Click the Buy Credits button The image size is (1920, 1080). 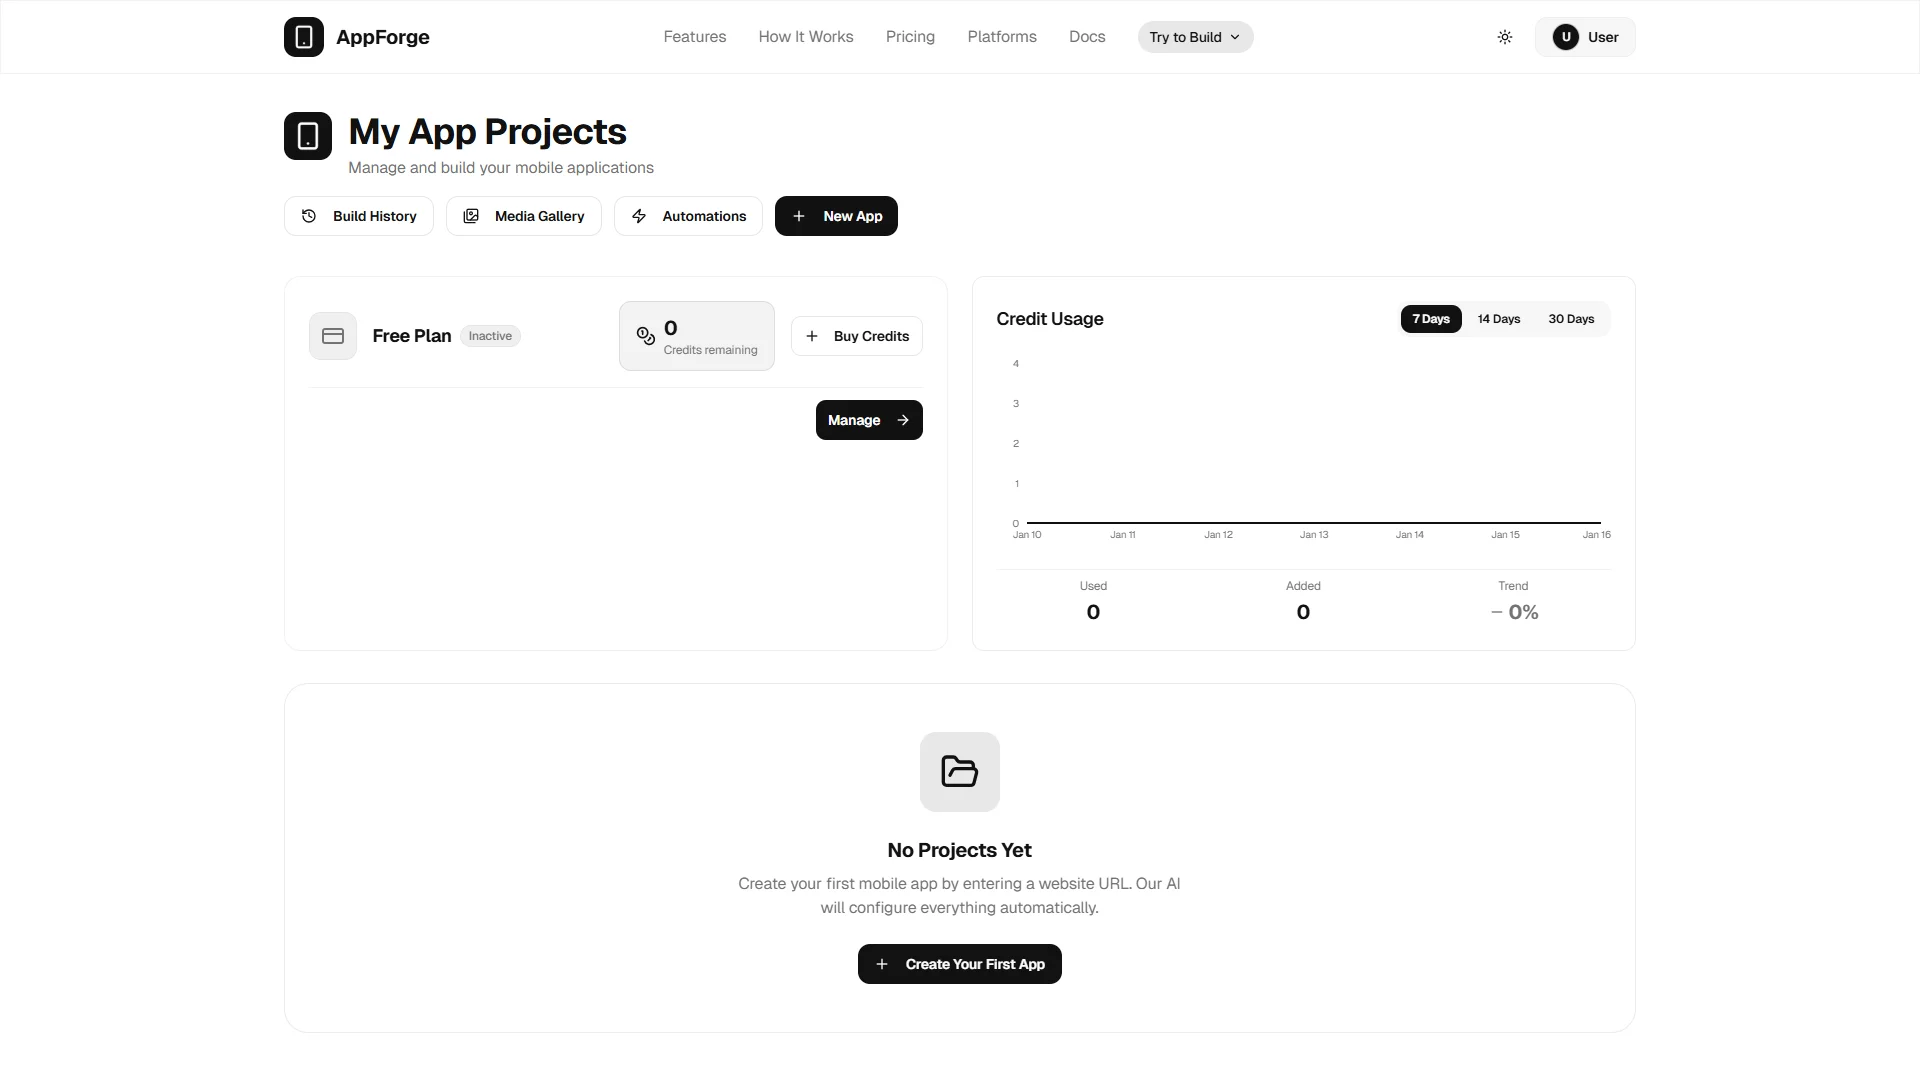point(857,336)
